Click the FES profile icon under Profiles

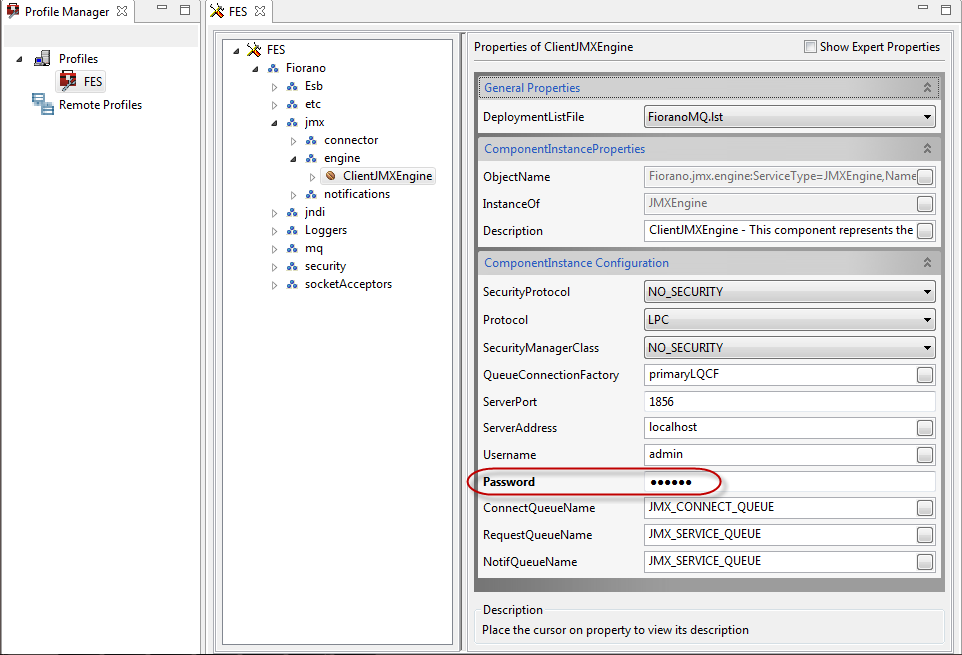(x=68, y=81)
